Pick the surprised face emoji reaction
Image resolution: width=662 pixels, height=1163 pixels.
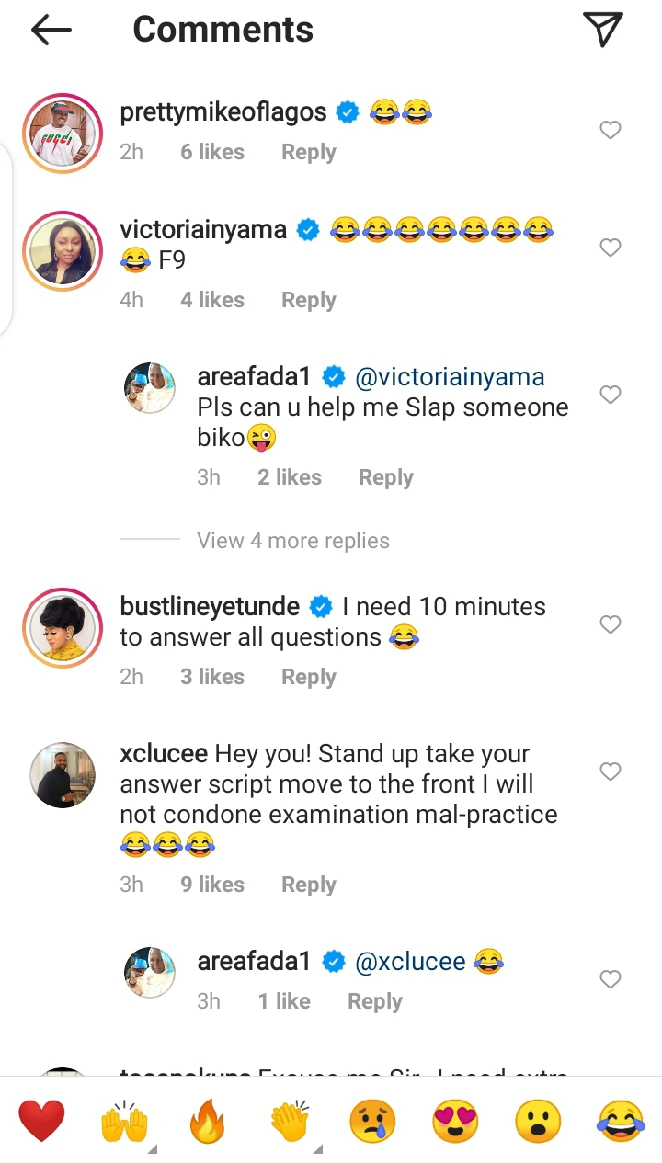click(x=538, y=1121)
